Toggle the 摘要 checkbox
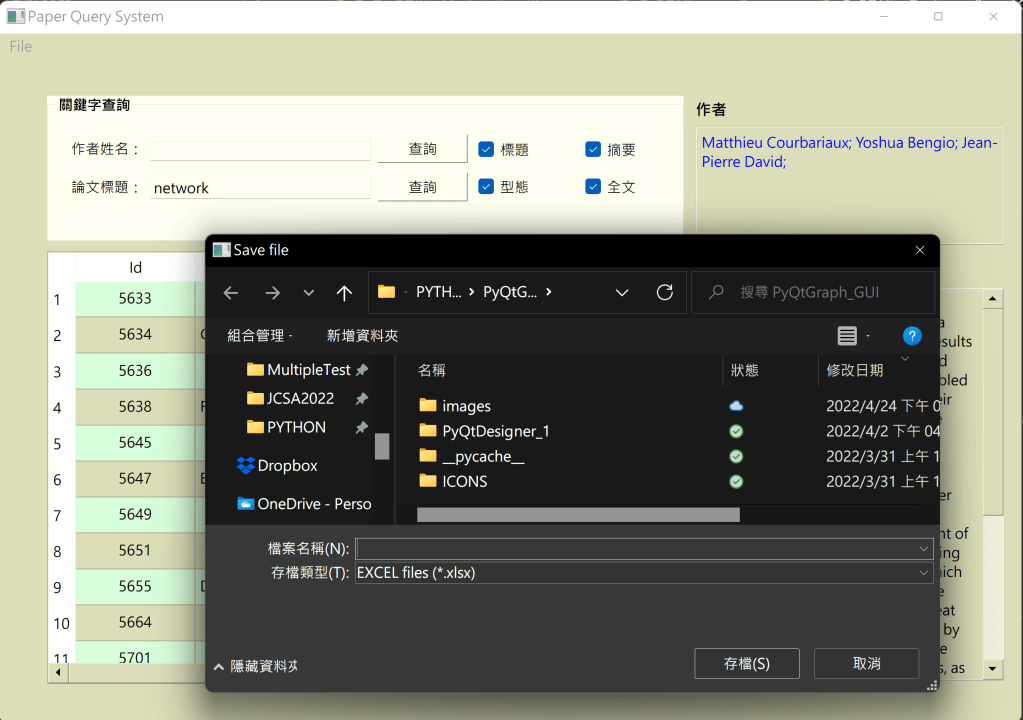 point(593,150)
